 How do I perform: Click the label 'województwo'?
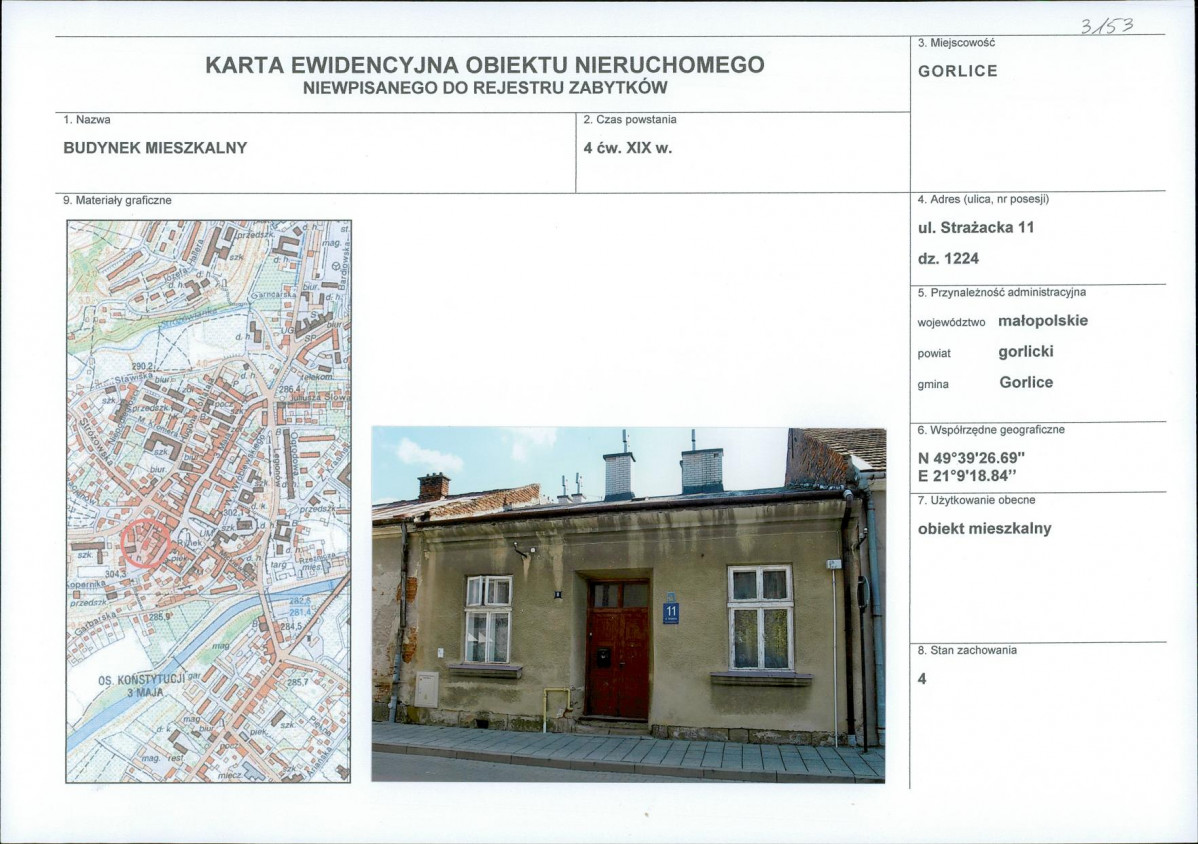[x=951, y=323]
